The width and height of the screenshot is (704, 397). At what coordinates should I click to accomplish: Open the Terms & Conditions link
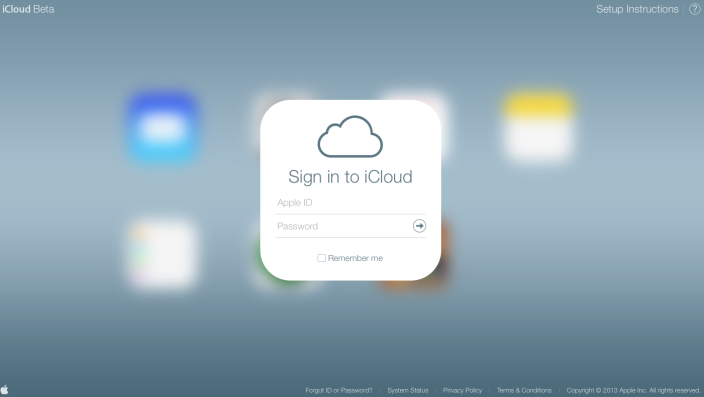(x=524, y=390)
